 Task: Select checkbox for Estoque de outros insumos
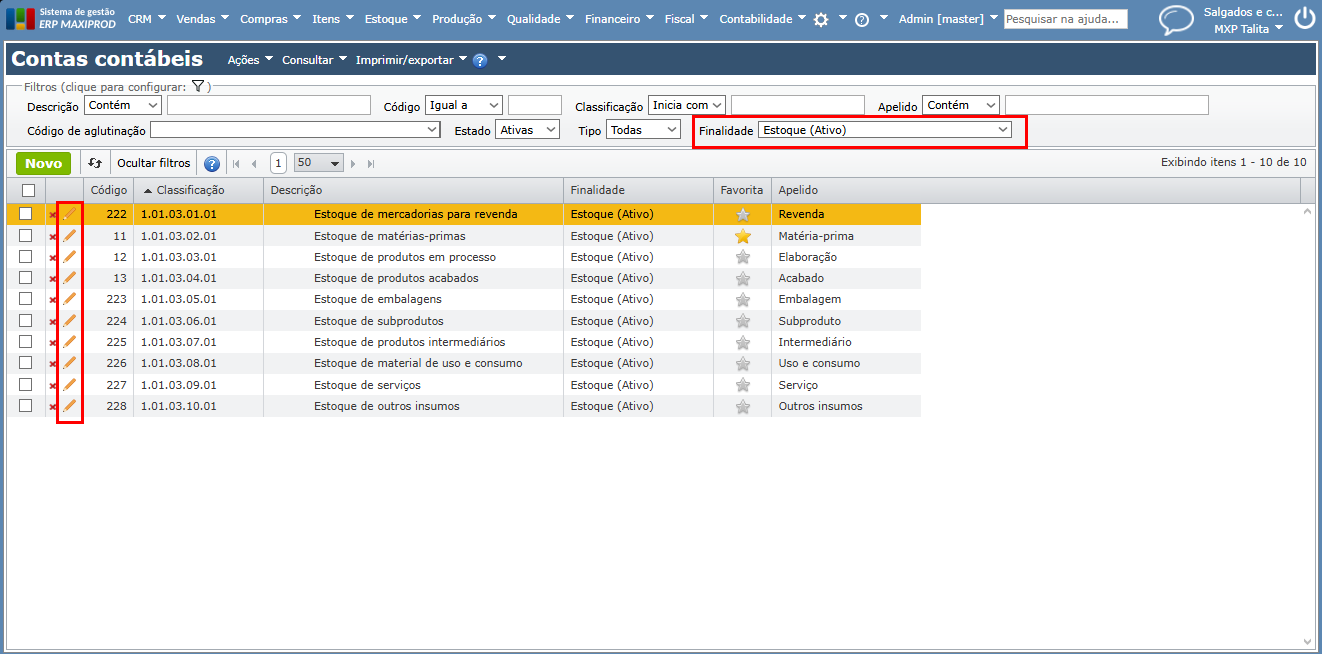click(x=26, y=406)
